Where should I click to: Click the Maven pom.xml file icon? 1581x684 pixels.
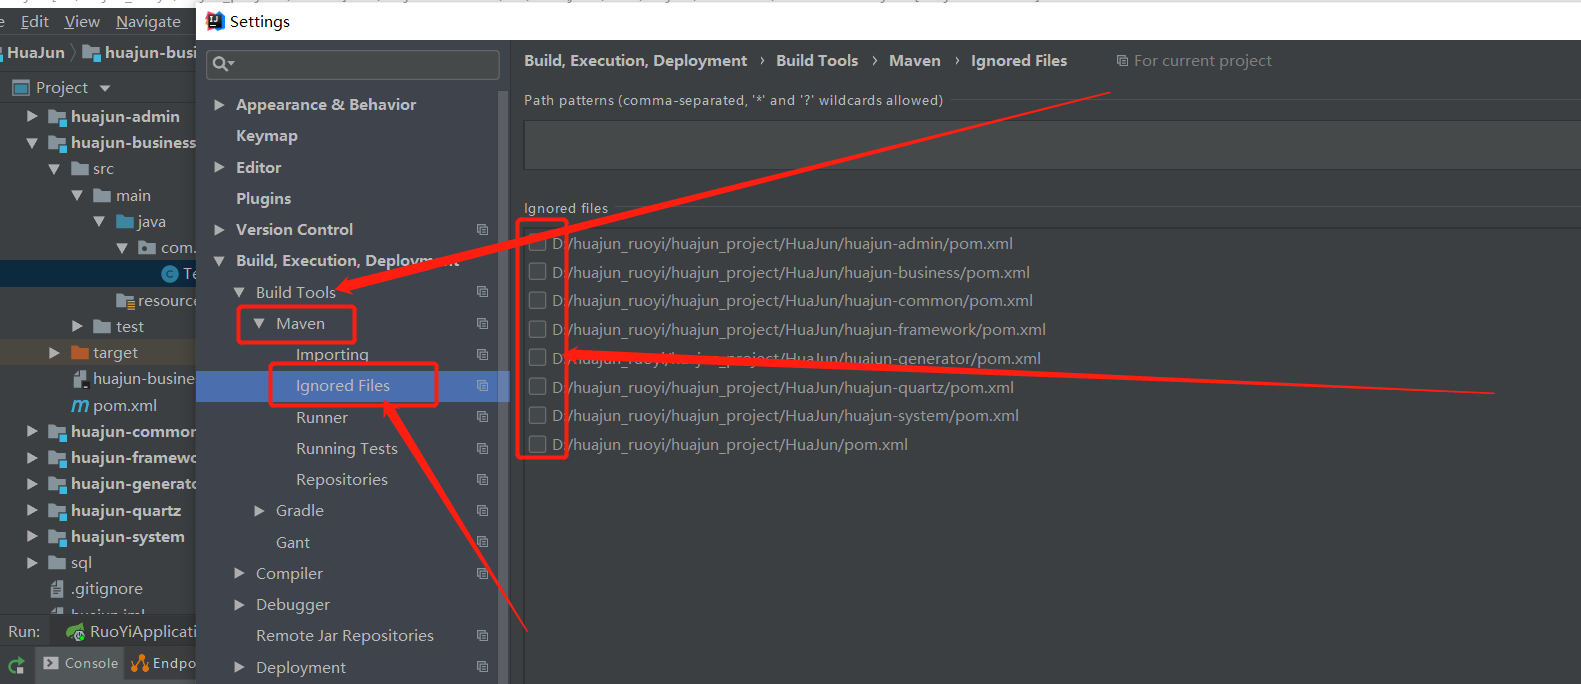click(x=80, y=406)
